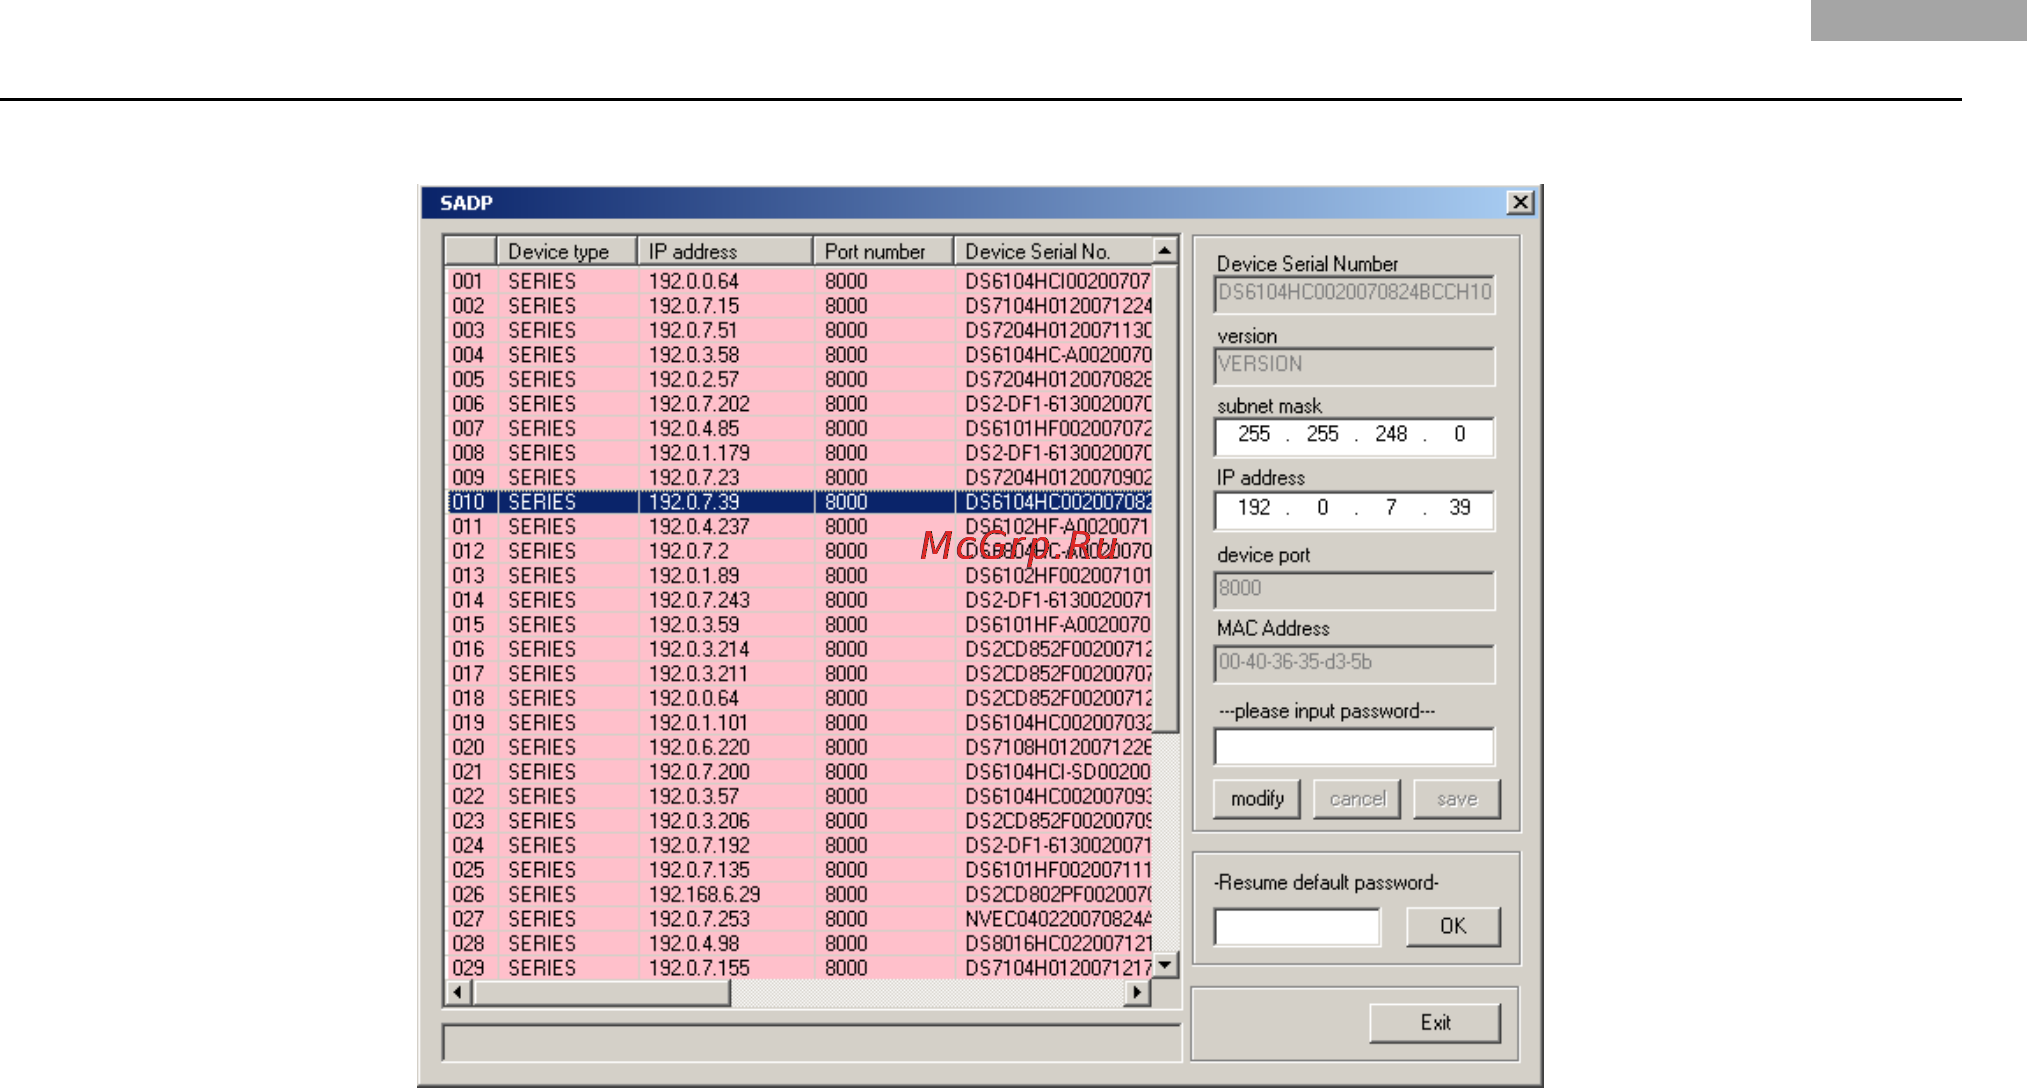Click the cancel button

1357,799
